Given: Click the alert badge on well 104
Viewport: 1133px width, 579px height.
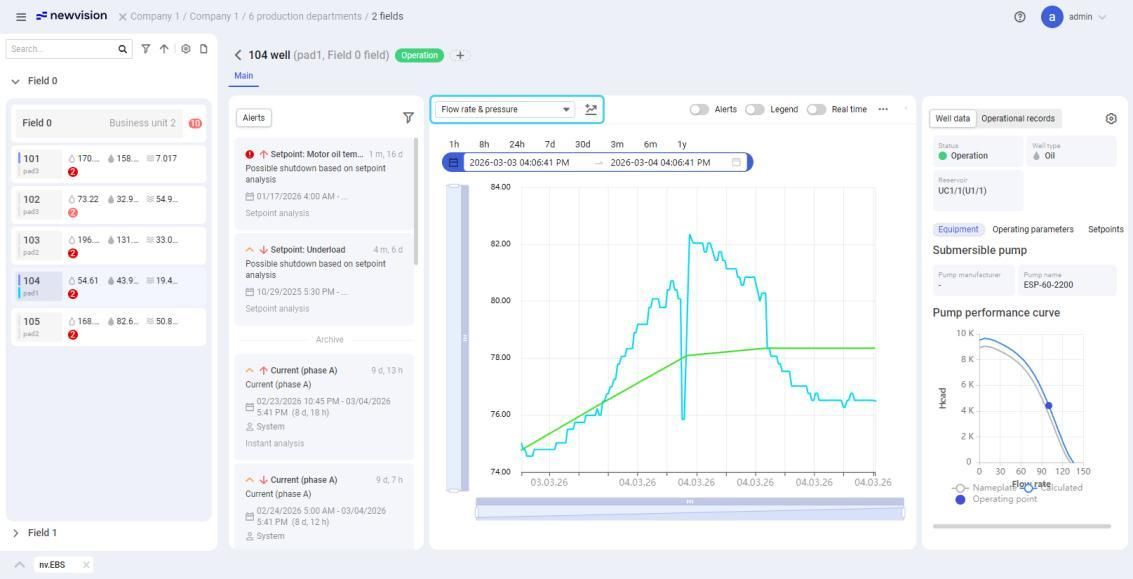Looking at the screenshot, I should click(73, 294).
